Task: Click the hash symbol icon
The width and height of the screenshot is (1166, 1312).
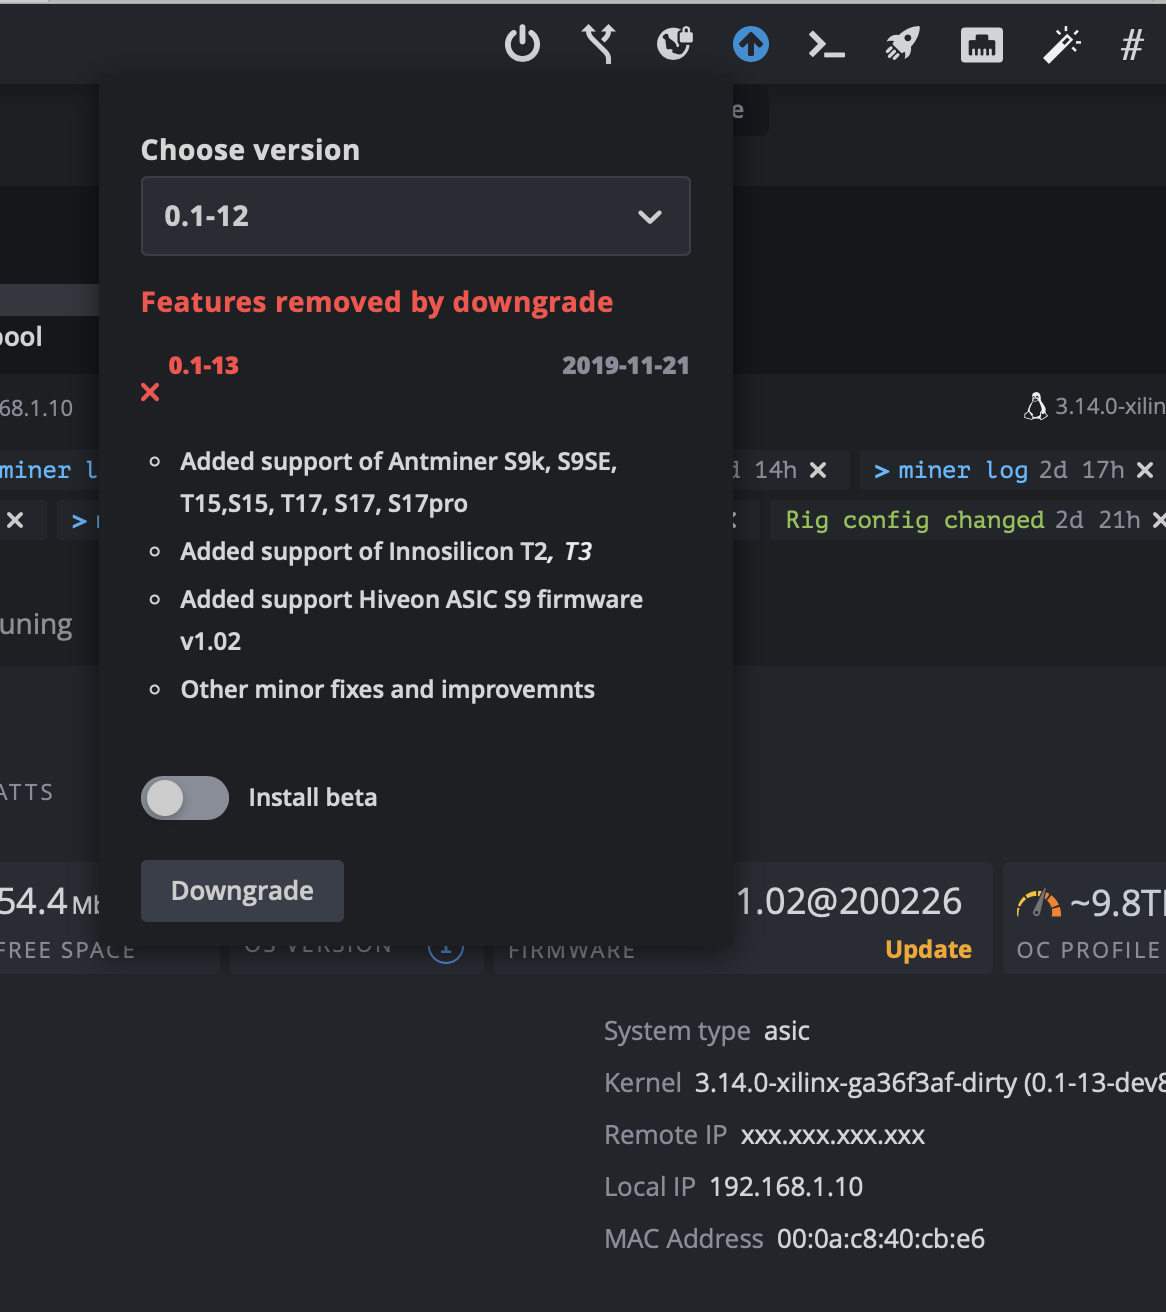Action: 1132,45
